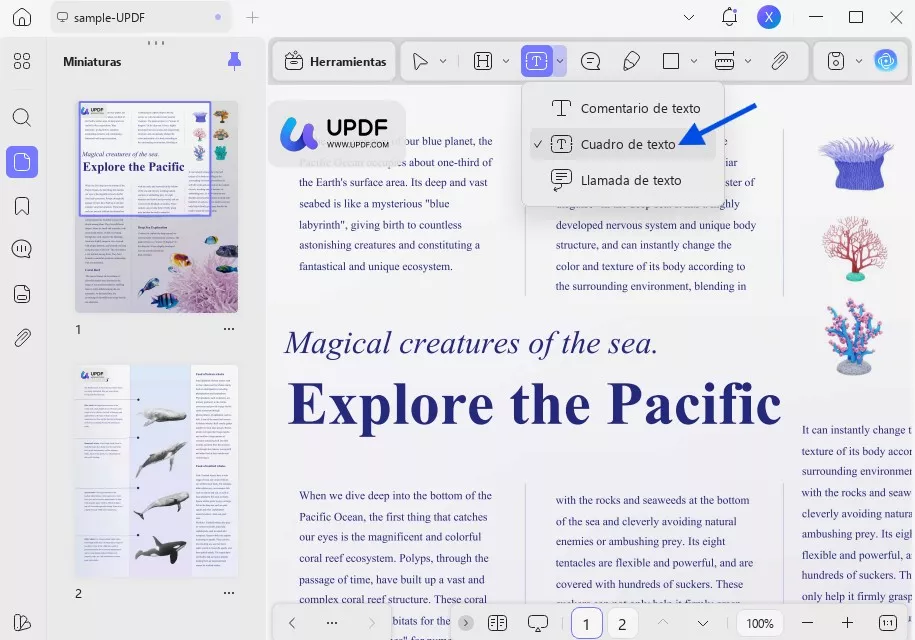Open the notifications bell
The width and height of the screenshot is (915, 640).
[729, 17]
